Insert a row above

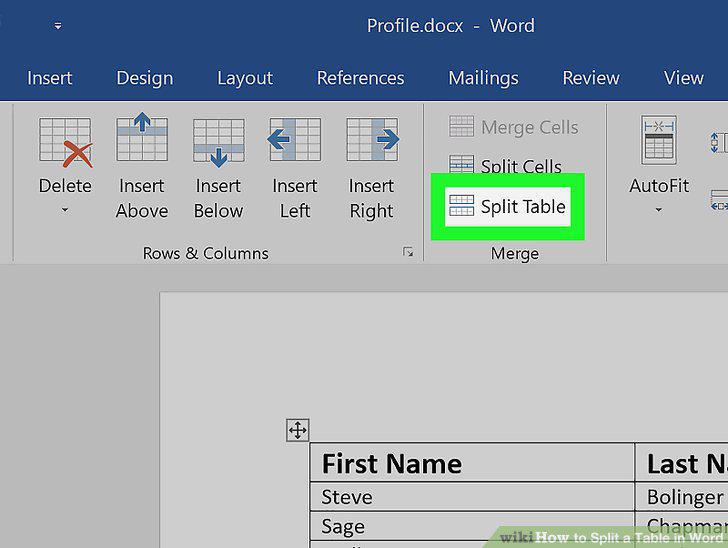pos(142,166)
